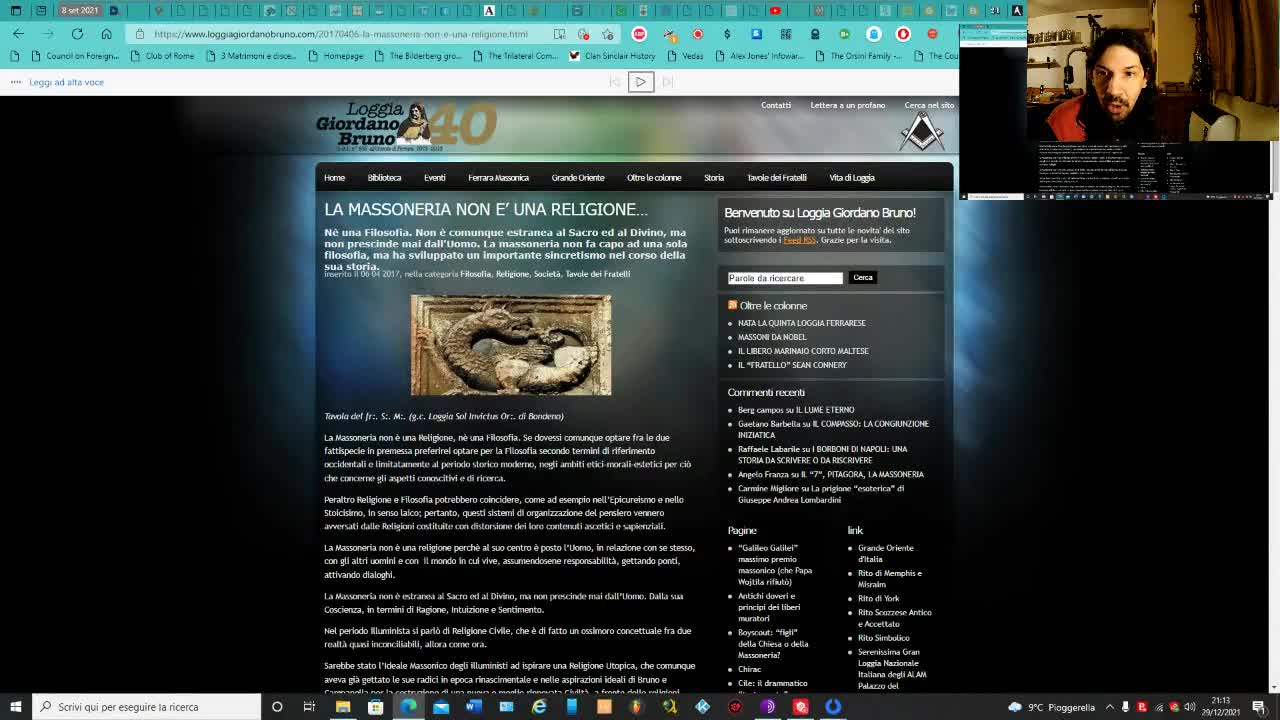Viewport: 1280px width, 720px height.
Task: Switch to the YouTube tab
Action: pyautogui.click(x=775, y=10)
